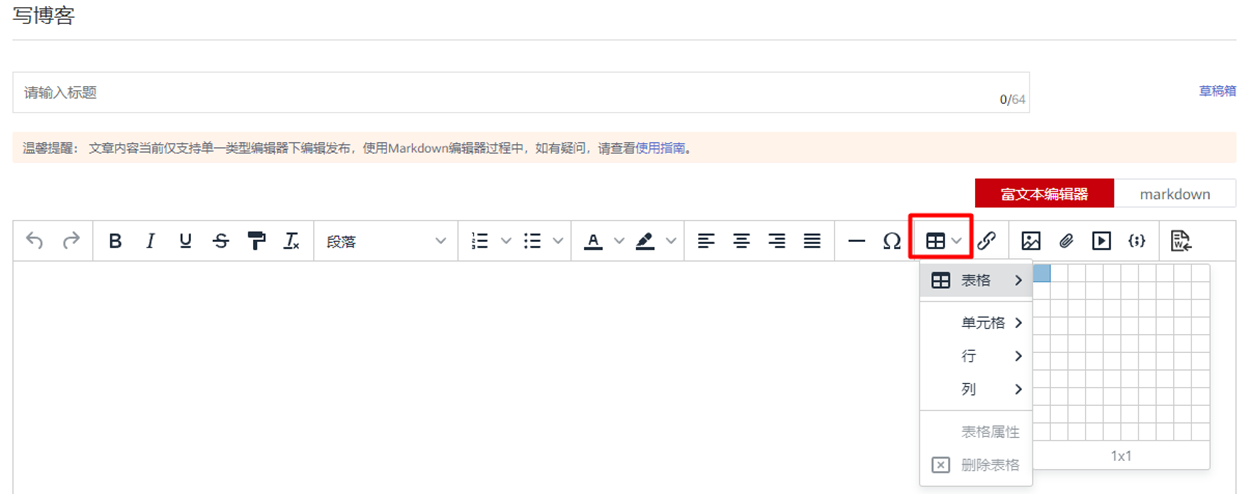
Task: Click the 写博客 page heading
Action: click(43, 17)
